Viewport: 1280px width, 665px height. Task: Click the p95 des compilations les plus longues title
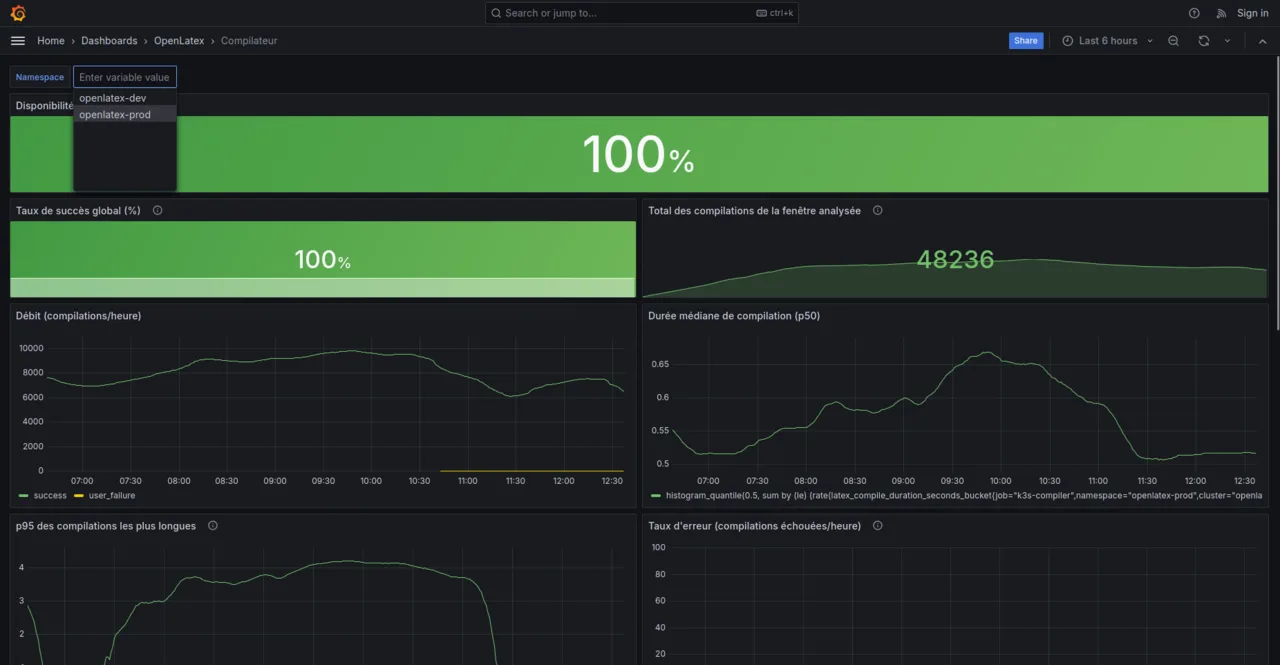(106, 526)
